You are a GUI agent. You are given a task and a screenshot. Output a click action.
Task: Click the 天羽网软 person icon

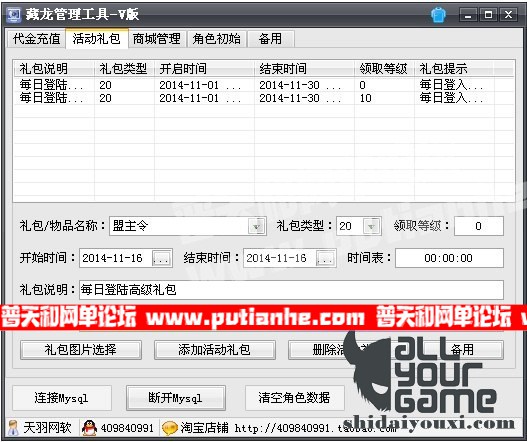click(13, 428)
